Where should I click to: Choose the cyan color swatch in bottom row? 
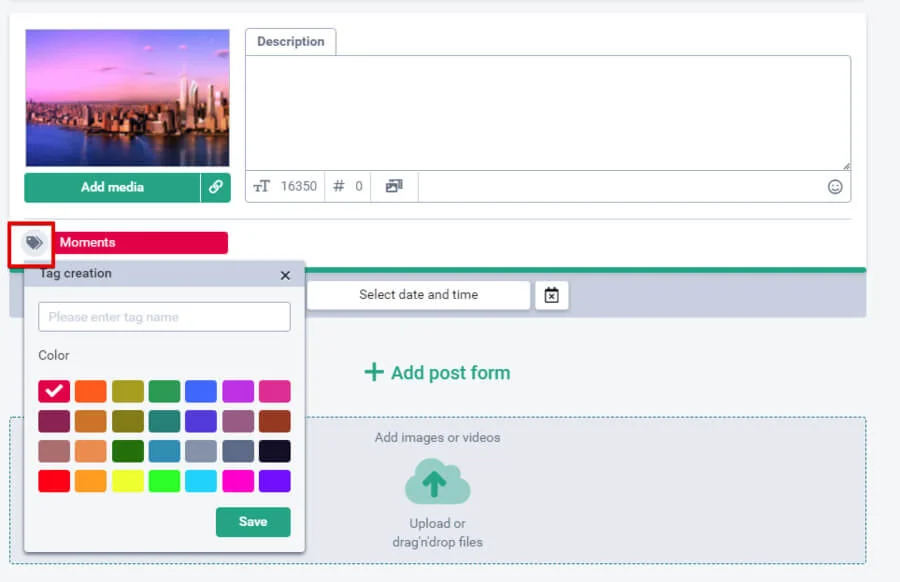[x=201, y=481]
